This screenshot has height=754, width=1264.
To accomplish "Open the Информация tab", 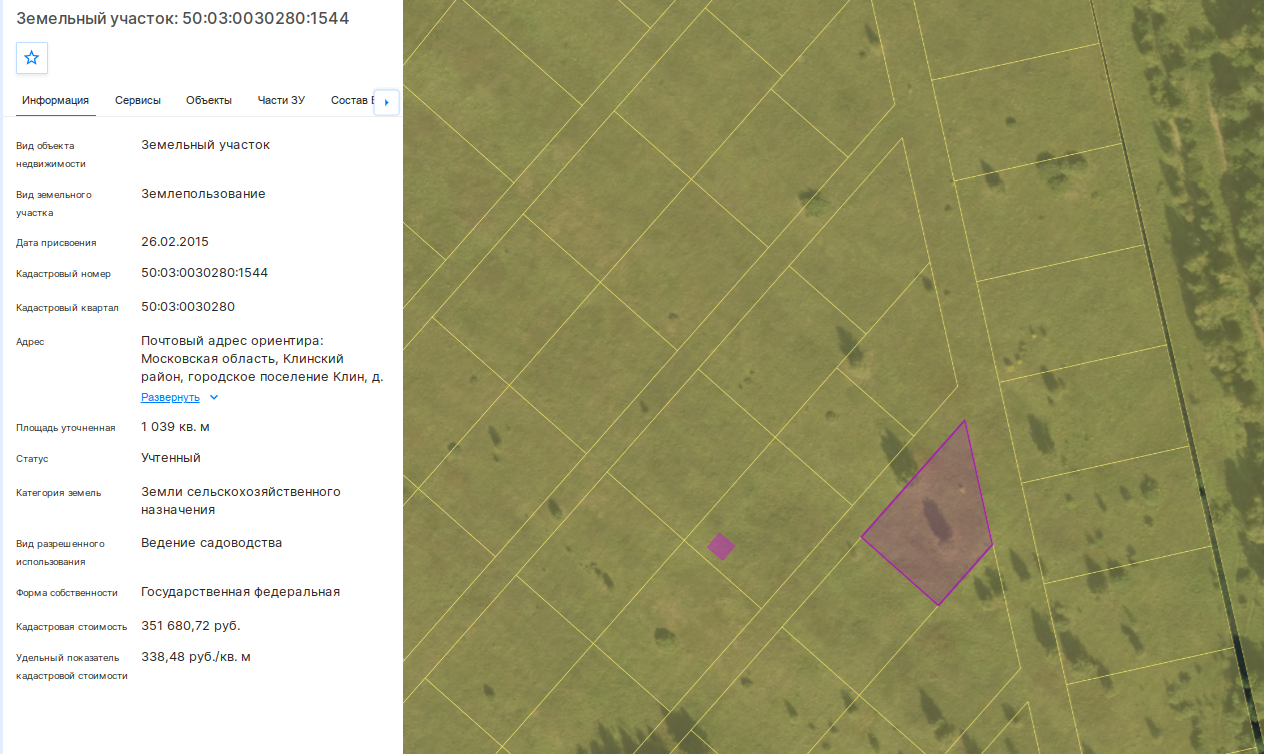I will [56, 100].
